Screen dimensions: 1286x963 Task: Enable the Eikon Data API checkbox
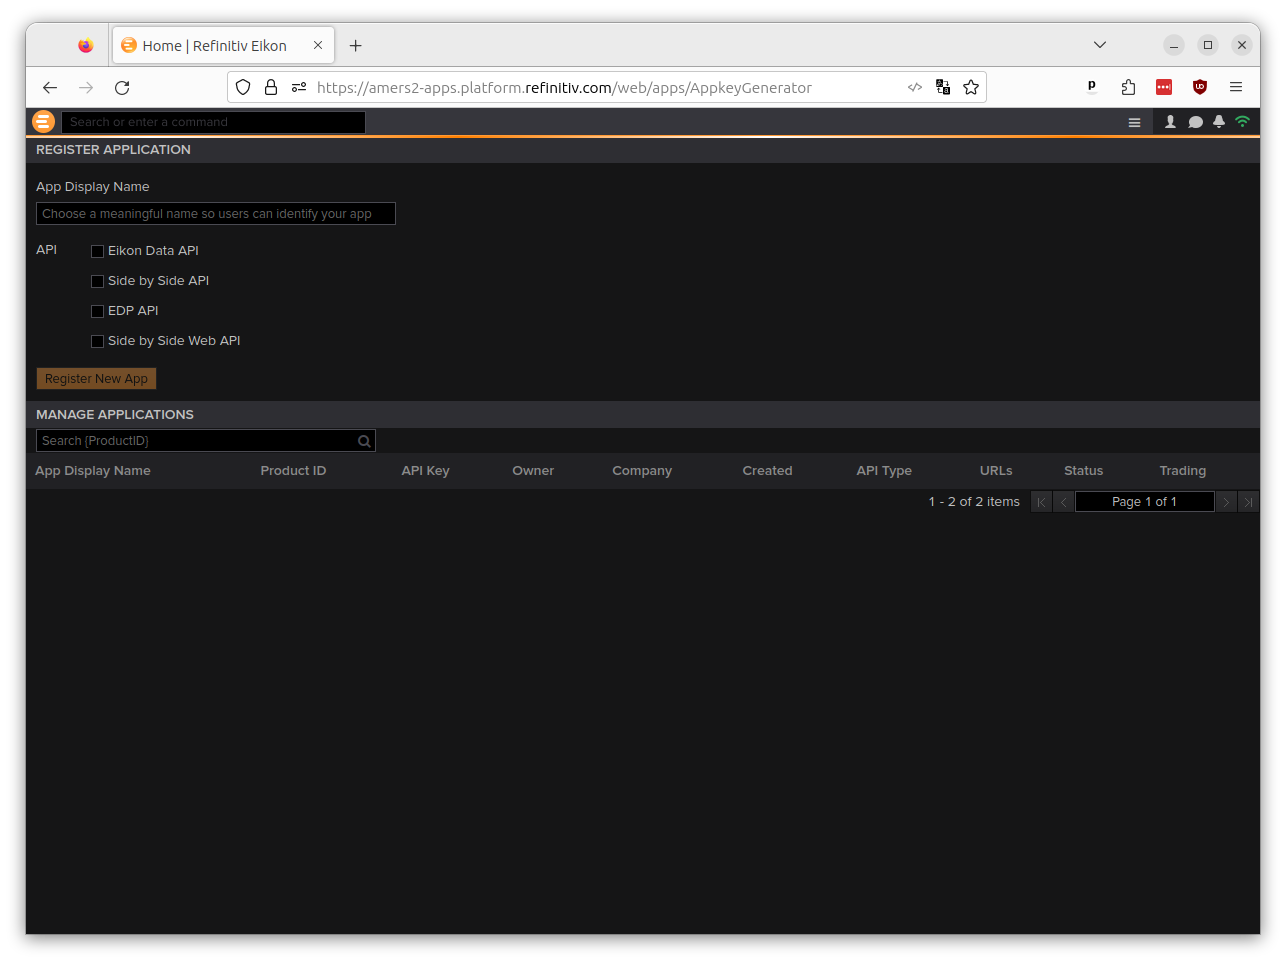(98, 252)
